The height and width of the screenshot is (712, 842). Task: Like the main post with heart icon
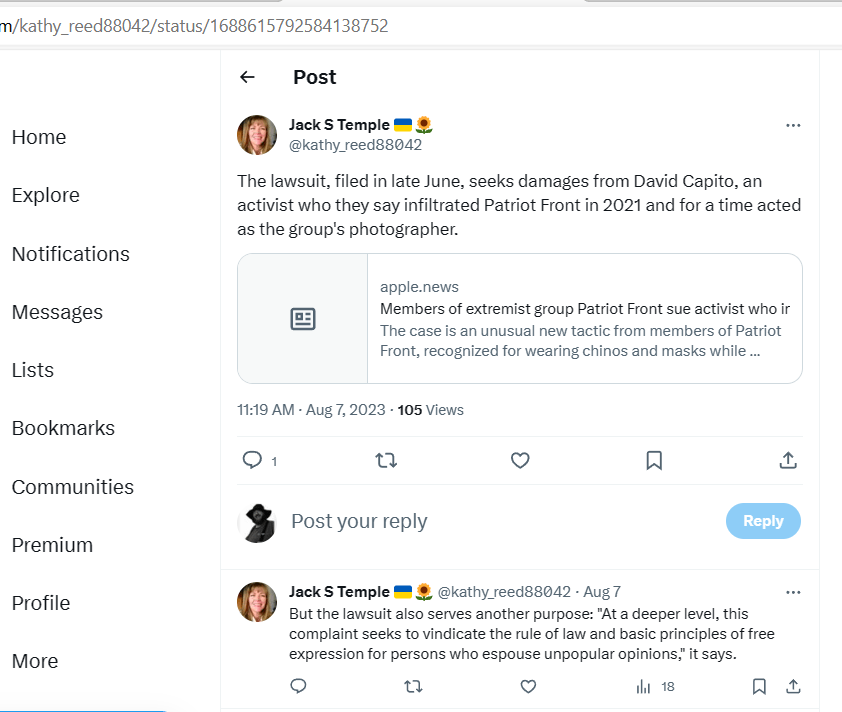(520, 460)
